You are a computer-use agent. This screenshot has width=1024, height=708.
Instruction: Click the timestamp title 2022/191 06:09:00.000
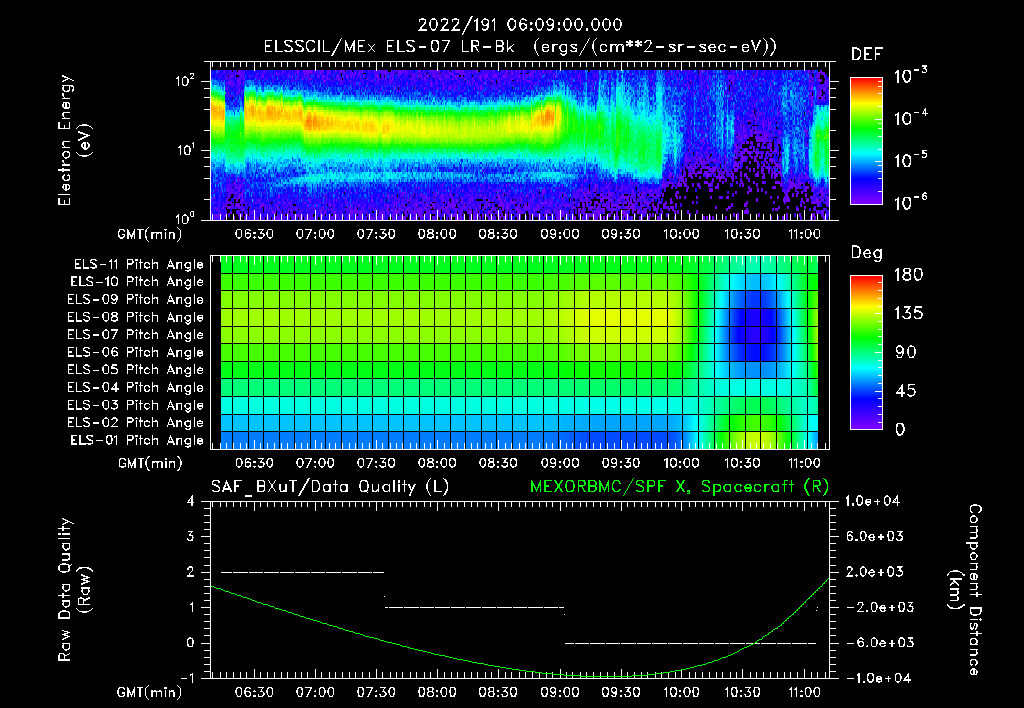click(x=520, y=25)
